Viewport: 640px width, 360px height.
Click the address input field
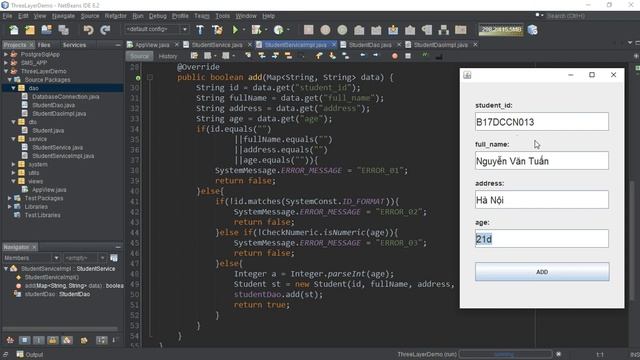[x=542, y=200]
